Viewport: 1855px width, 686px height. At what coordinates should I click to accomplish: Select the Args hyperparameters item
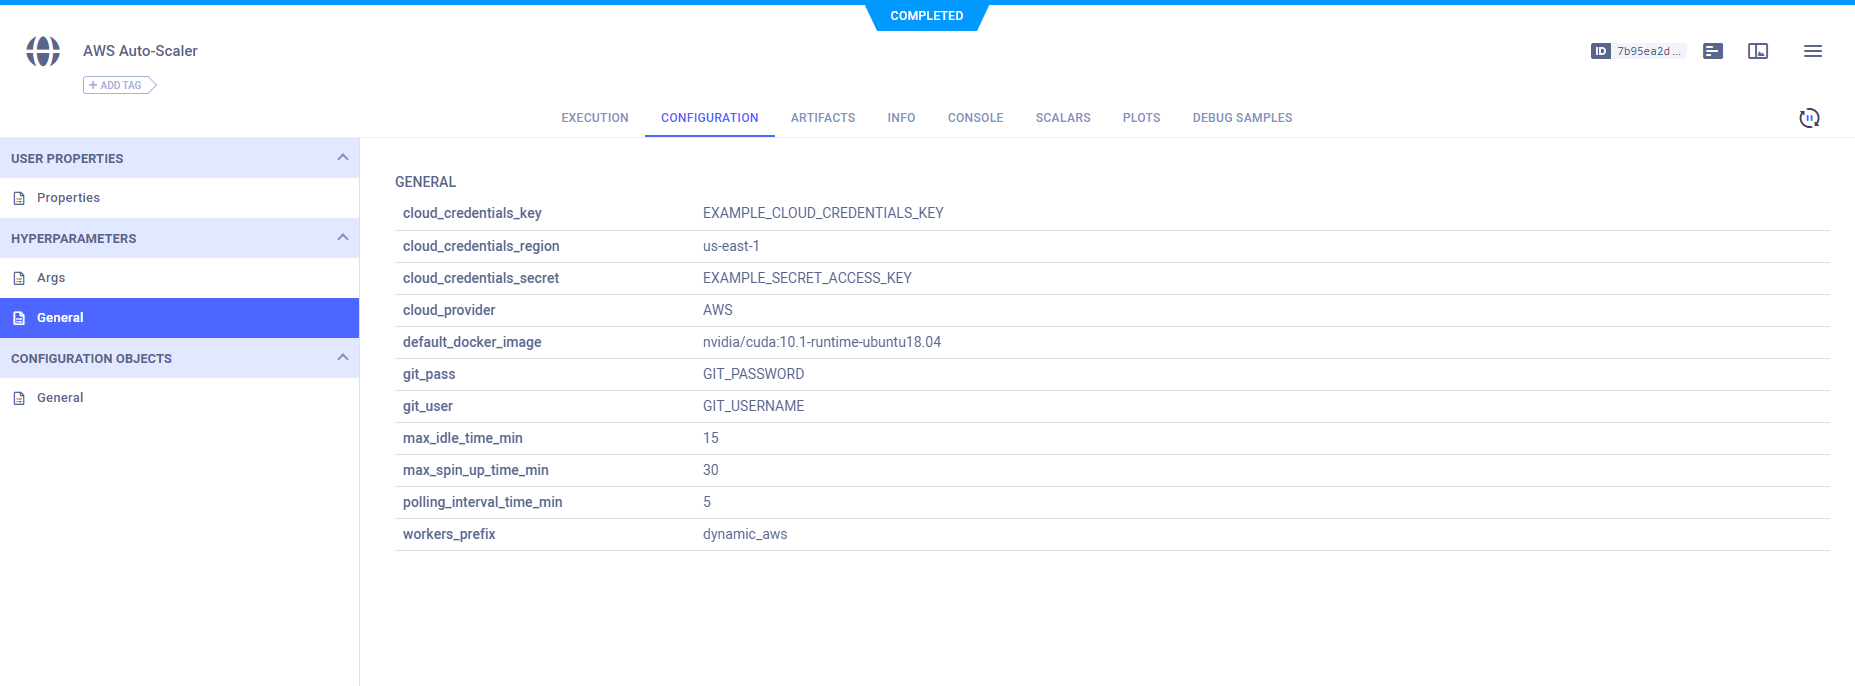(51, 278)
